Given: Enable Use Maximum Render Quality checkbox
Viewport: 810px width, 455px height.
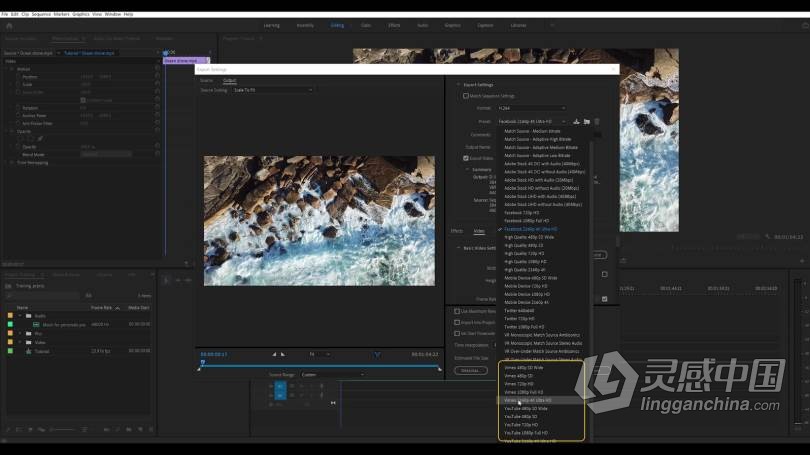Looking at the screenshot, I should (x=457, y=311).
